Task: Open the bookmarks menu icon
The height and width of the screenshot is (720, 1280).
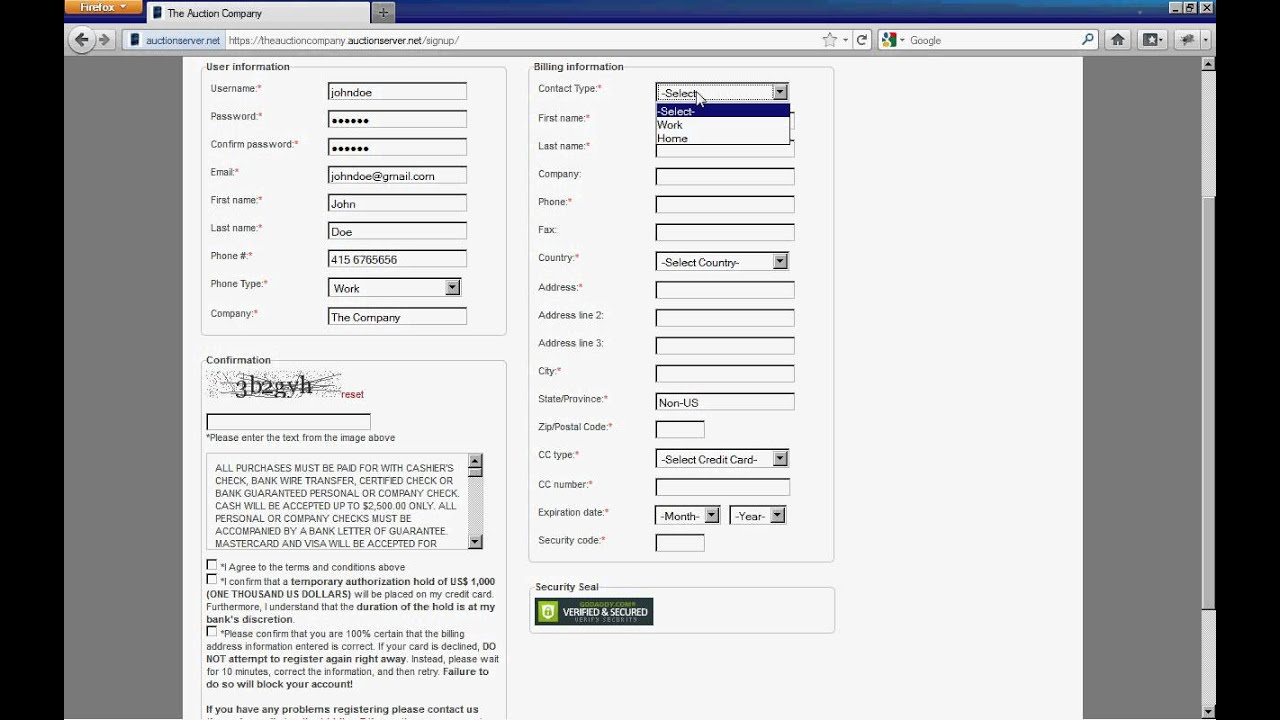Action: coord(1152,40)
